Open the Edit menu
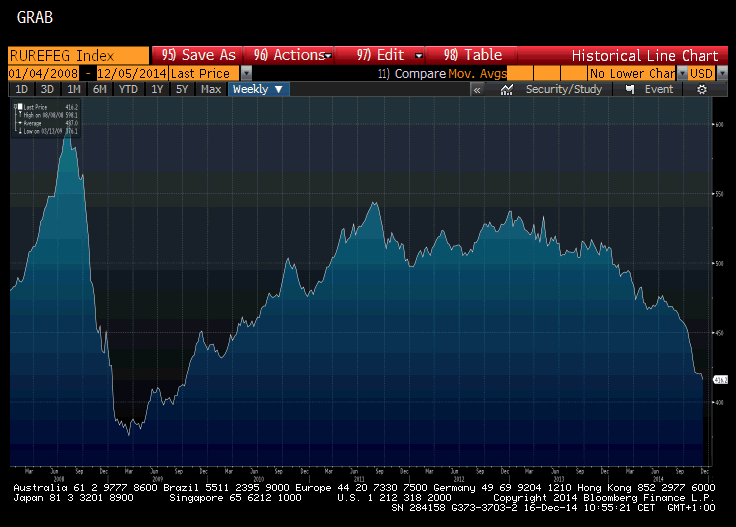736x527 pixels. pos(383,55)
